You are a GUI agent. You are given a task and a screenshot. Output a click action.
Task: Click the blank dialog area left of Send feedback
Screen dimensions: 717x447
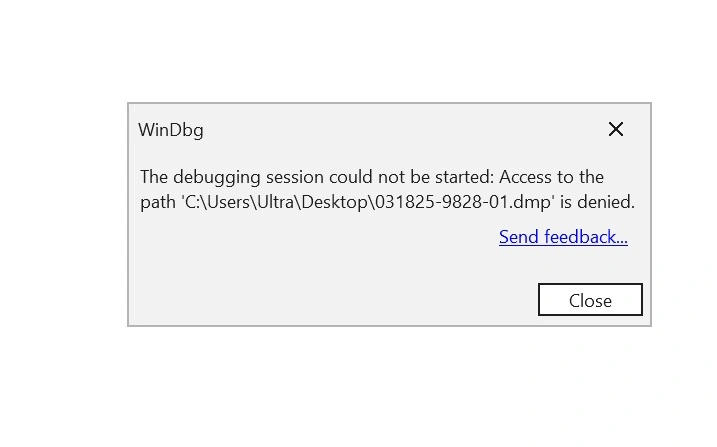coord(316,237)
